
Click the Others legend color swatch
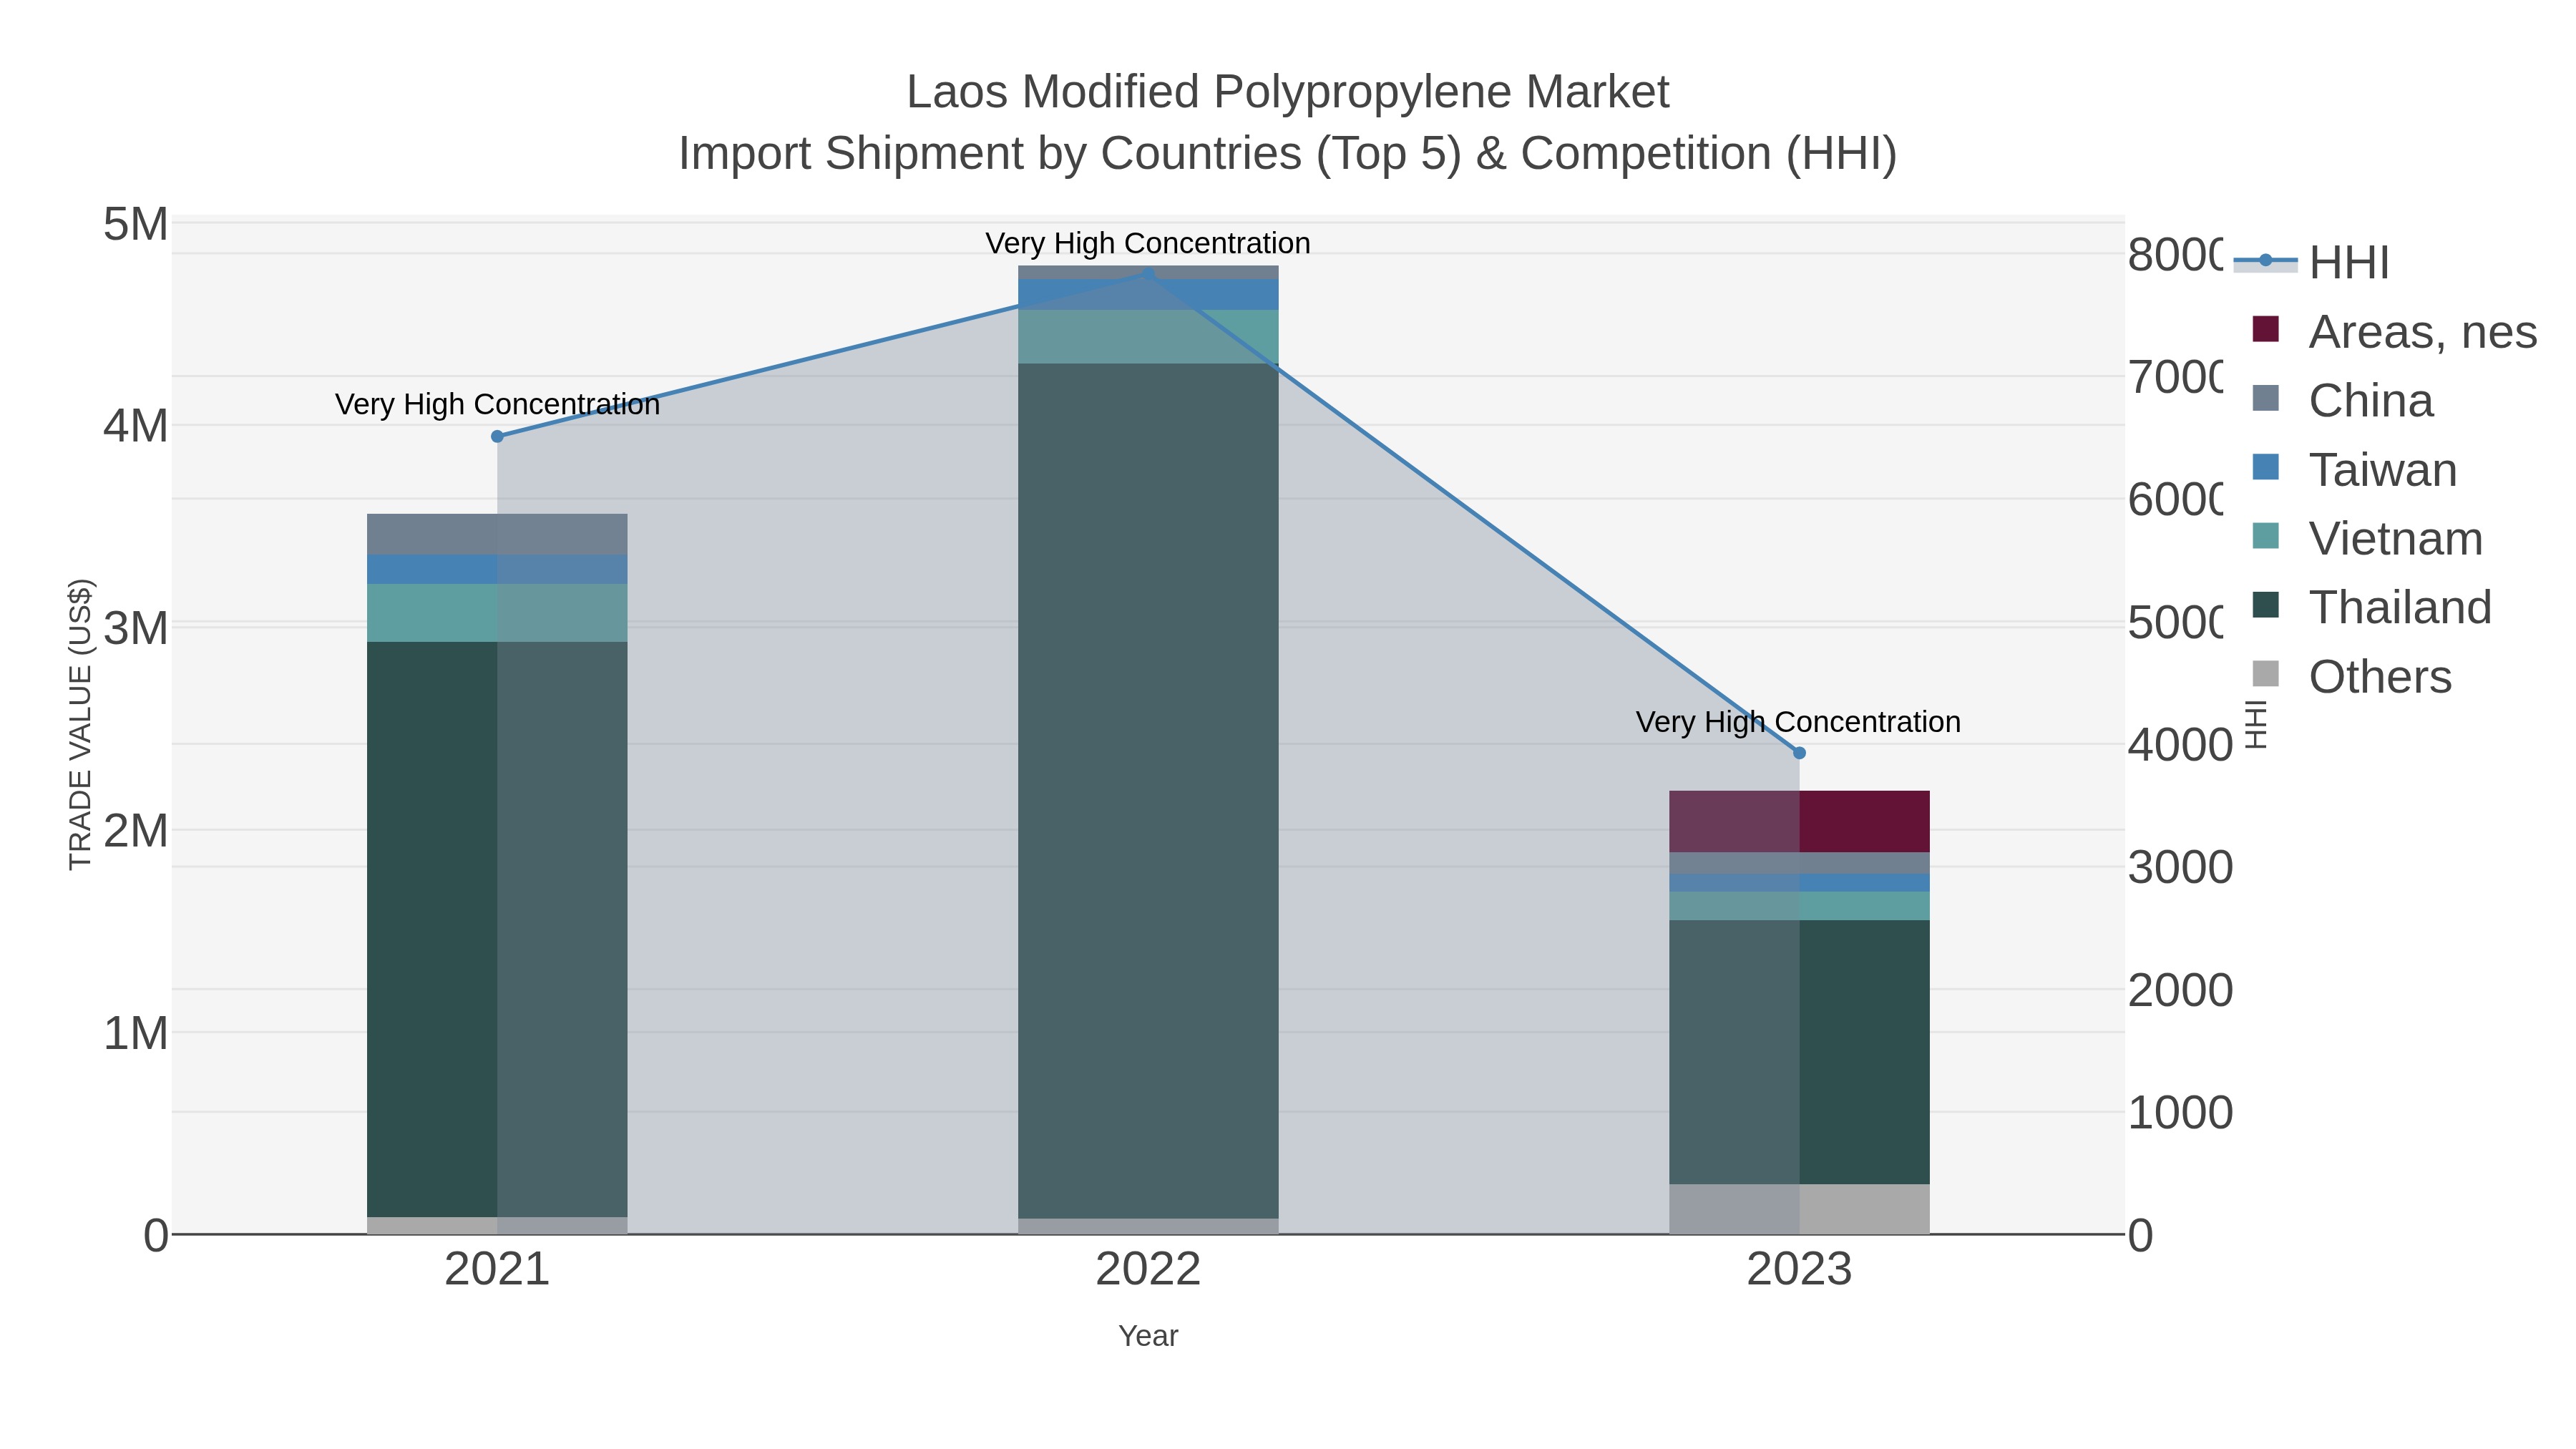point(2265,674)
